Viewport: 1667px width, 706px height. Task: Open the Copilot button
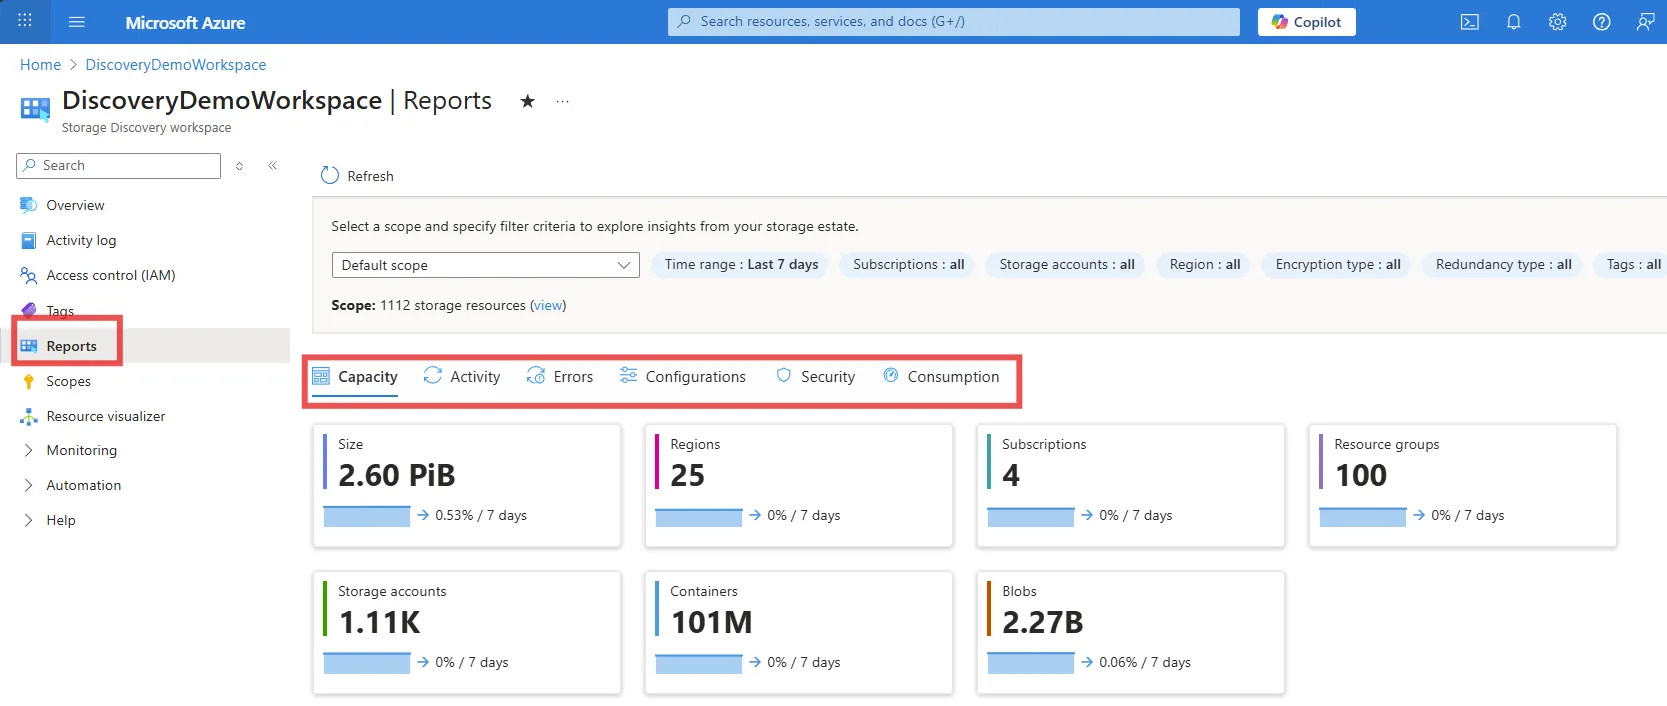pyautogui.click(x=1306, y=22)
